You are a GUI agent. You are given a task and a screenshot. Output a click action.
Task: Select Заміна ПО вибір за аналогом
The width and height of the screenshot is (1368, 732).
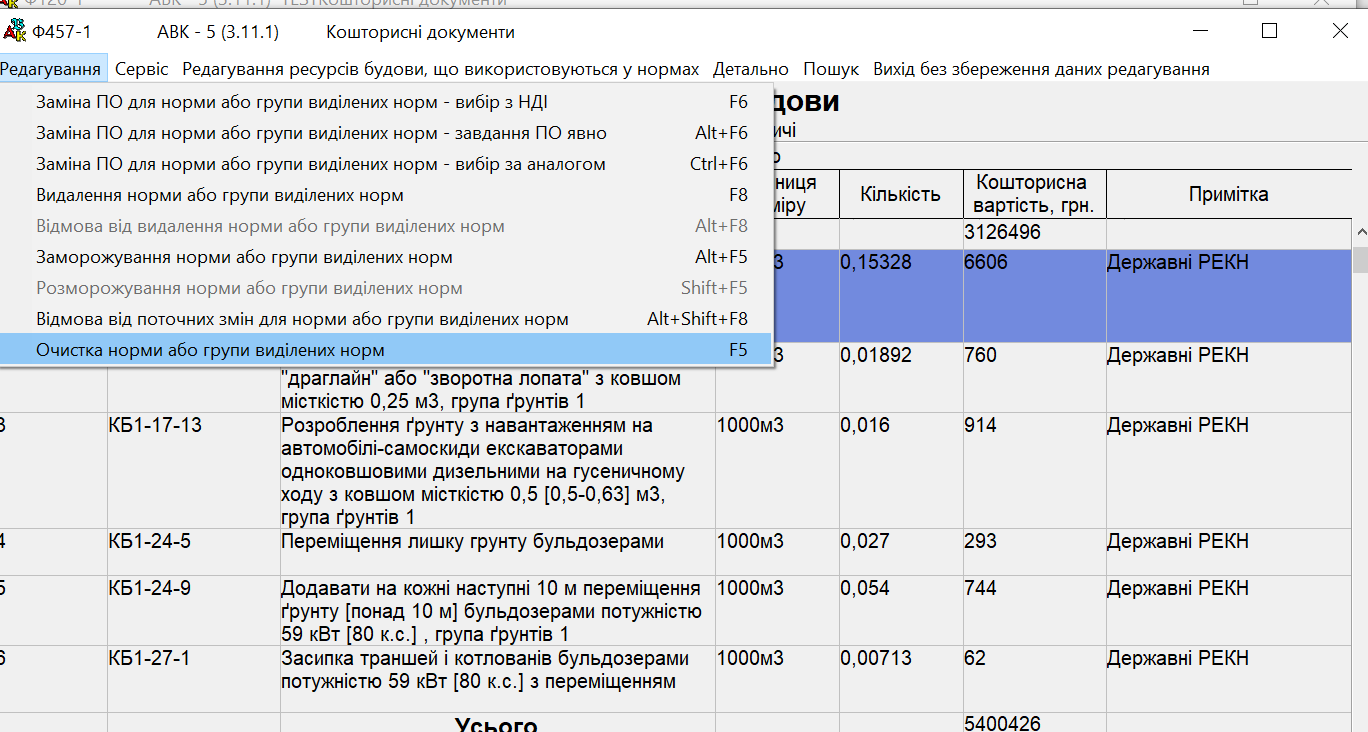click(x=320, y=164)
